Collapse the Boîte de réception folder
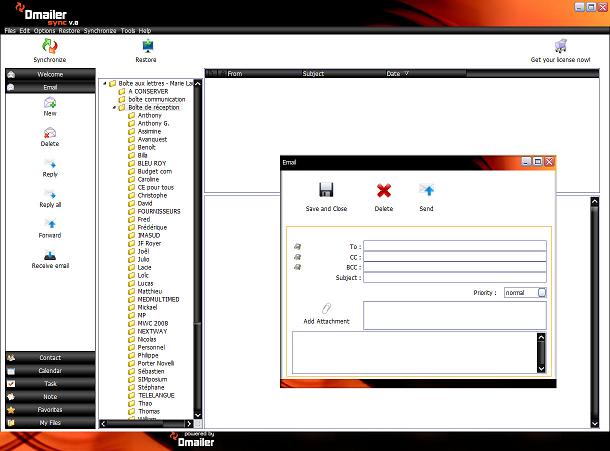Viewport: 610px width, 451px height. point(114,107)
